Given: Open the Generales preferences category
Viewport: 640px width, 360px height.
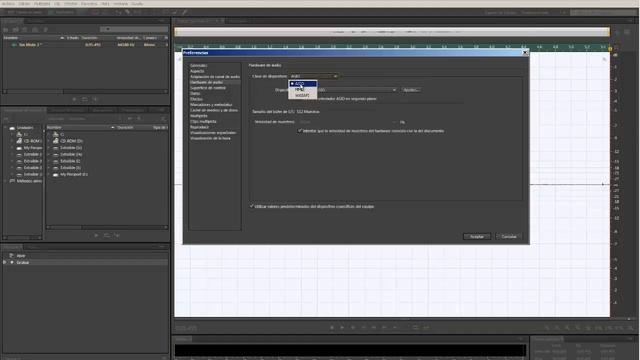Looking at the screenshot, I should pyautogui.click(x=199, y=65).
